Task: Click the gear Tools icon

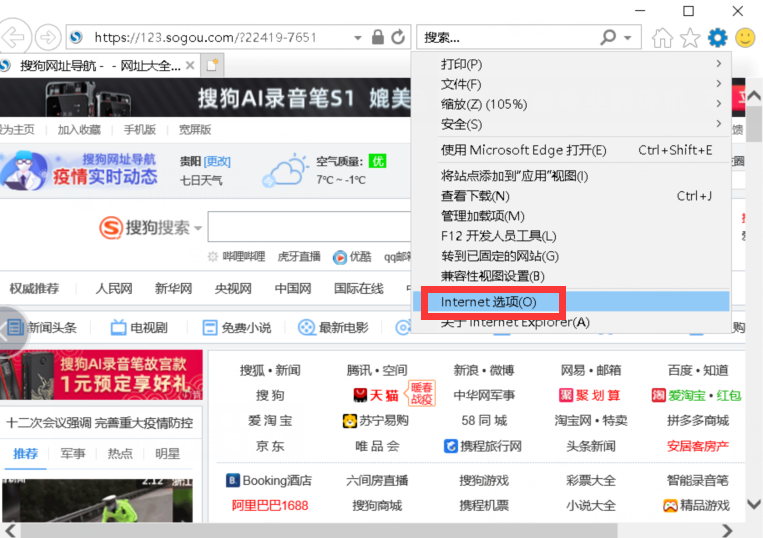Action: coord(717,38)
